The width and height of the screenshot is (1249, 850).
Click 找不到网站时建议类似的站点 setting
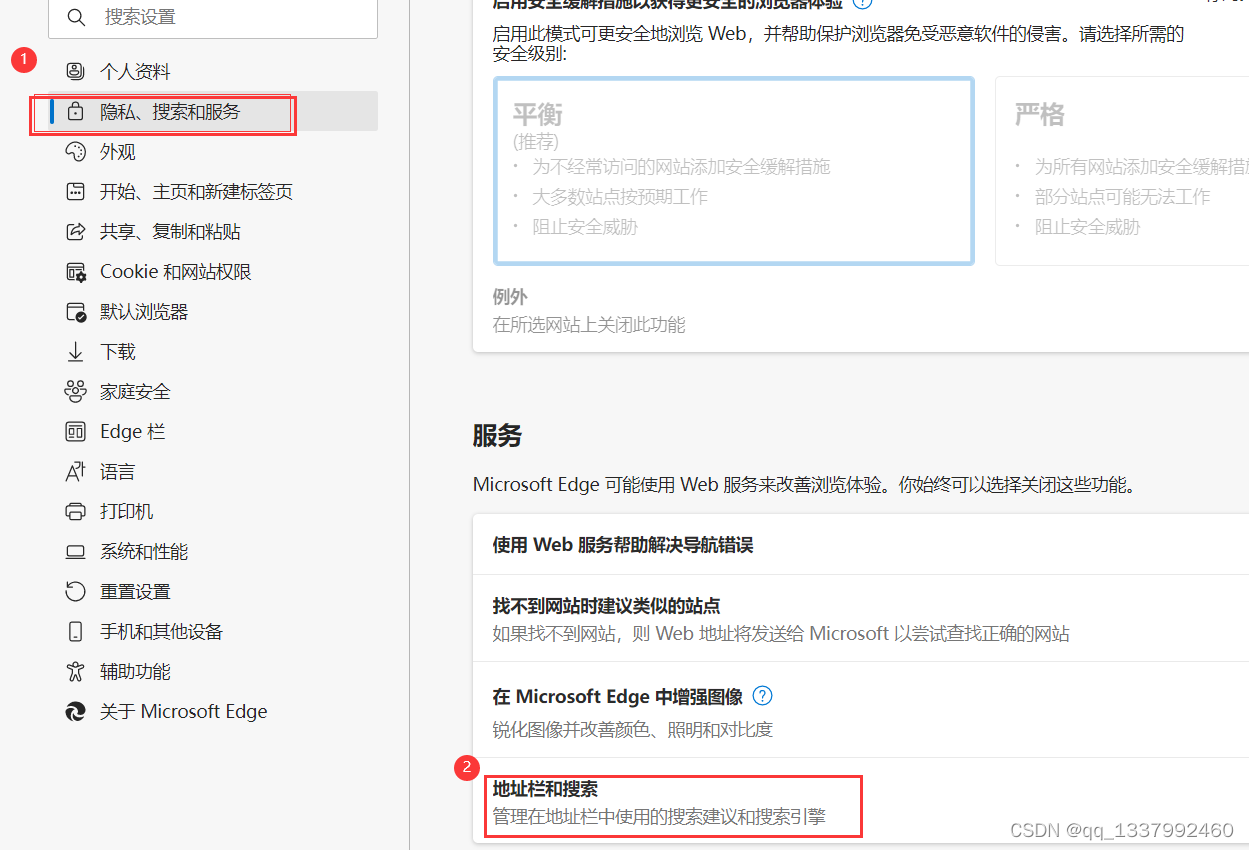click(861, 618)
